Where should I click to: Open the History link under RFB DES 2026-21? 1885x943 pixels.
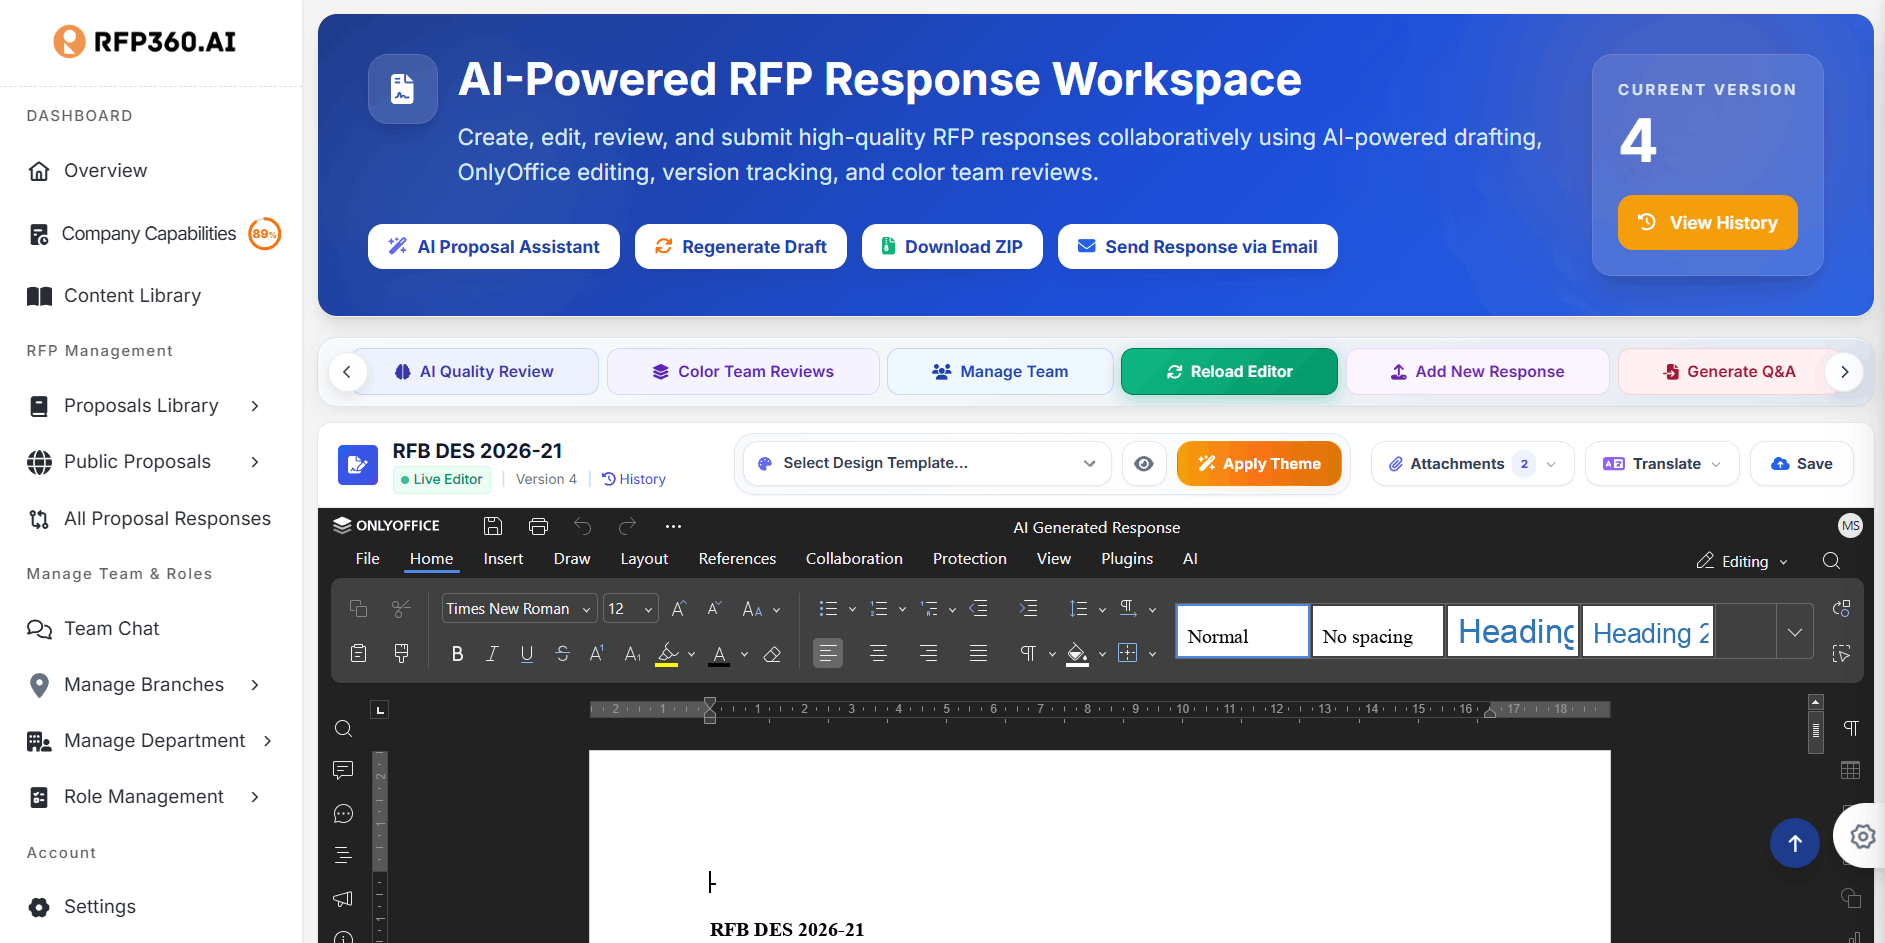pos(634,479)
